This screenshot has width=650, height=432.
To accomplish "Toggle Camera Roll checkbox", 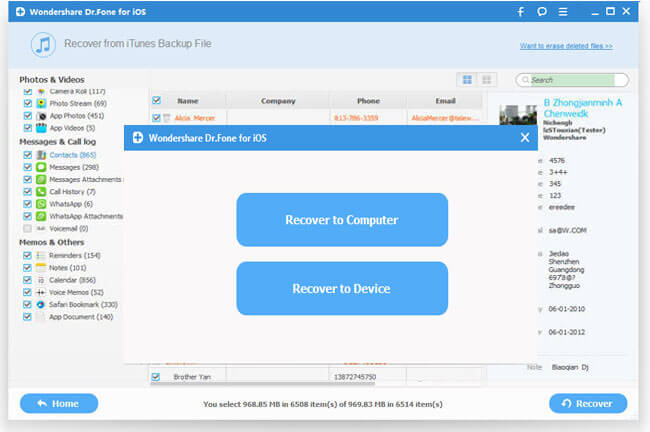I will pyautogui.click(x=28, y=91).
